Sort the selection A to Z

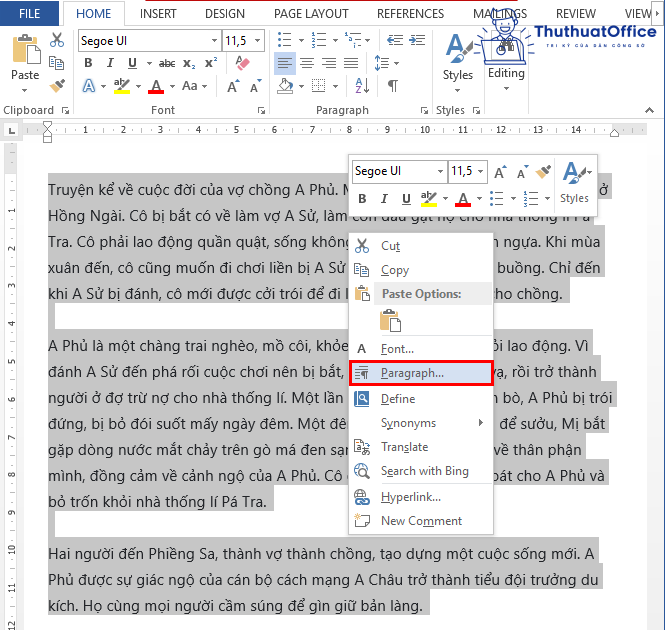click(362, 86)
